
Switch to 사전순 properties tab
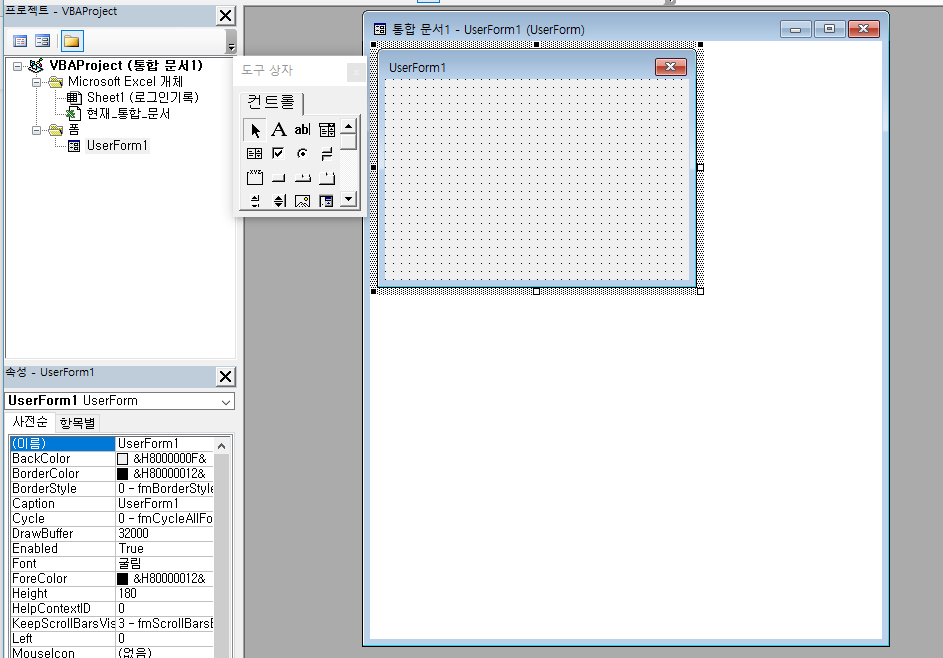pyautogui.click(x=30, y=422)
